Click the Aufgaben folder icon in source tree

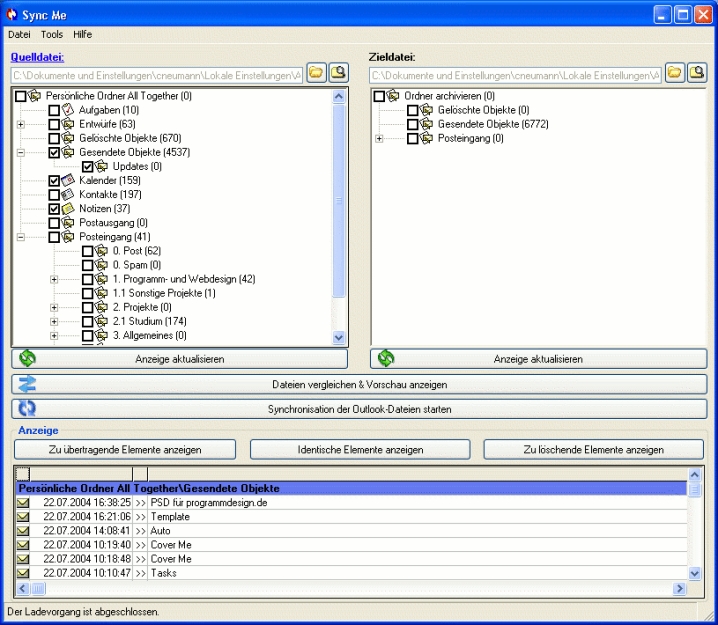(x=68, y=110)
